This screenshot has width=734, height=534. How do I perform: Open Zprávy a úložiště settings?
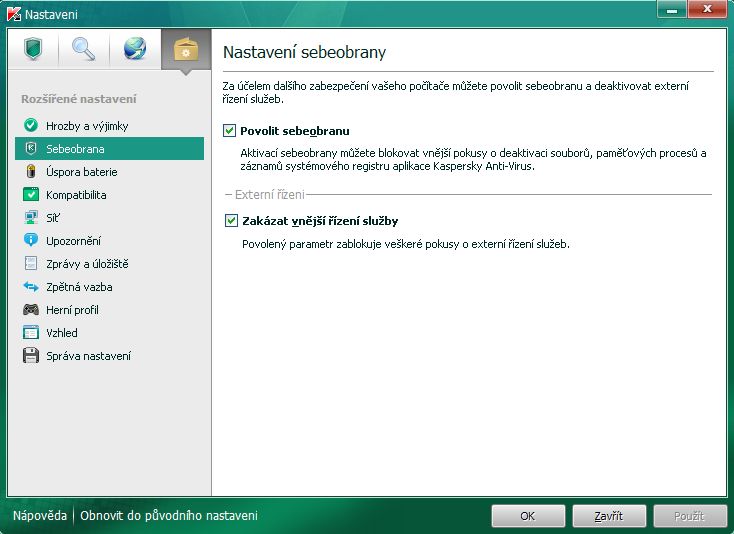(110, 263)
